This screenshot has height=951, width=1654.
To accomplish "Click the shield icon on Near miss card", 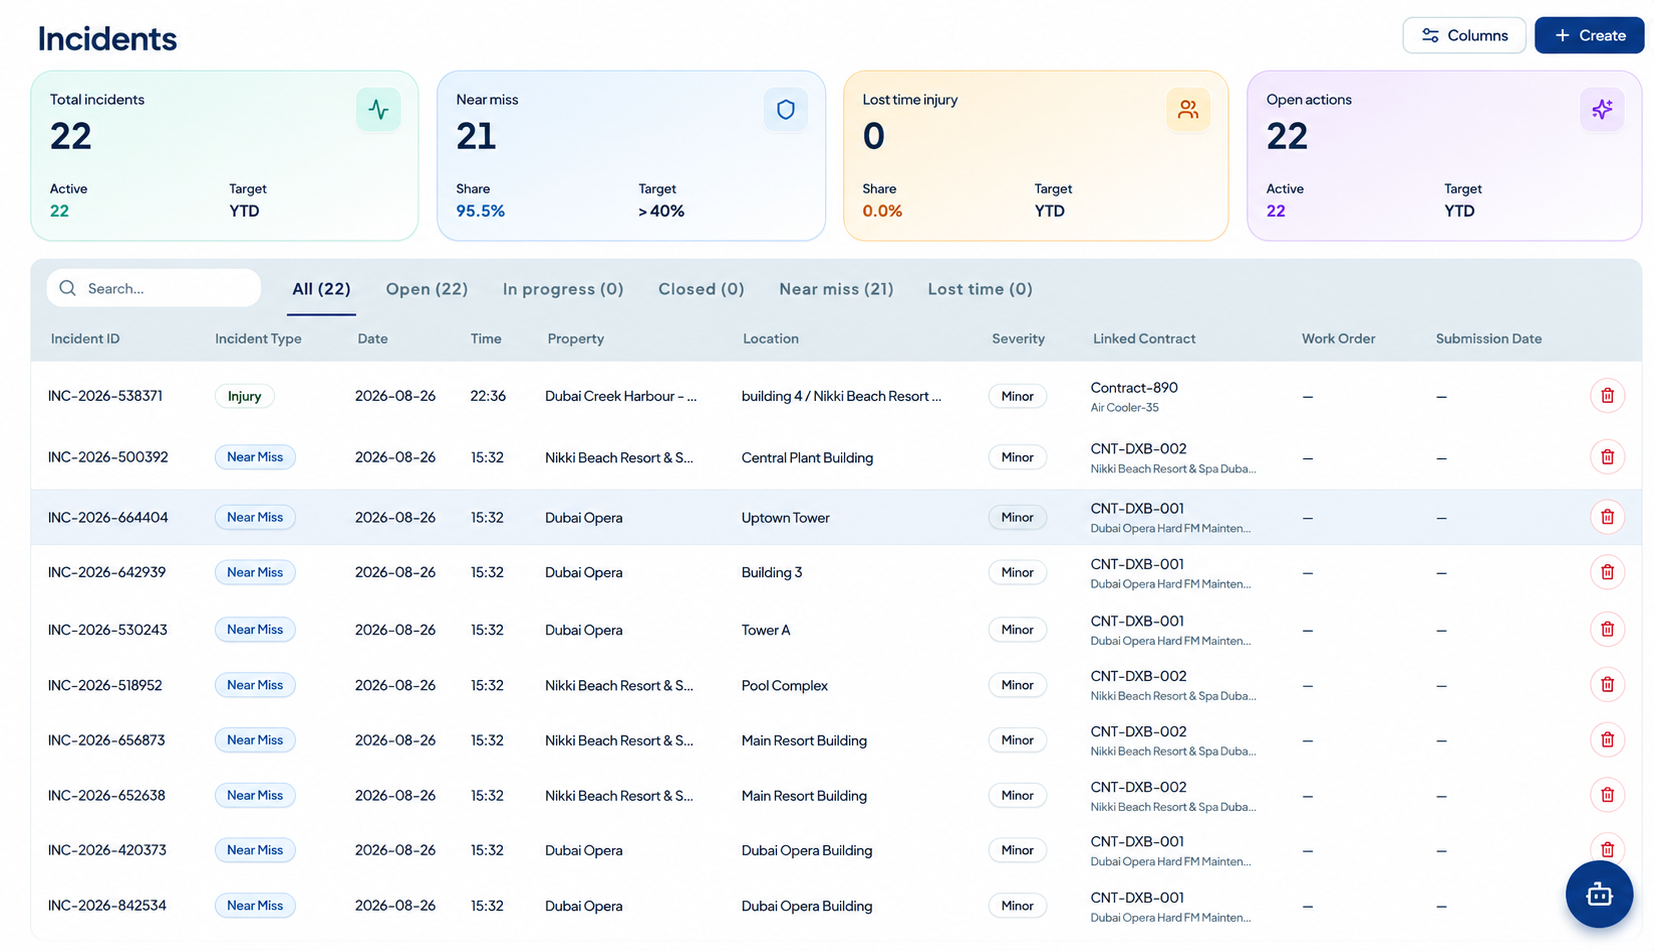I will click(785, 110).
